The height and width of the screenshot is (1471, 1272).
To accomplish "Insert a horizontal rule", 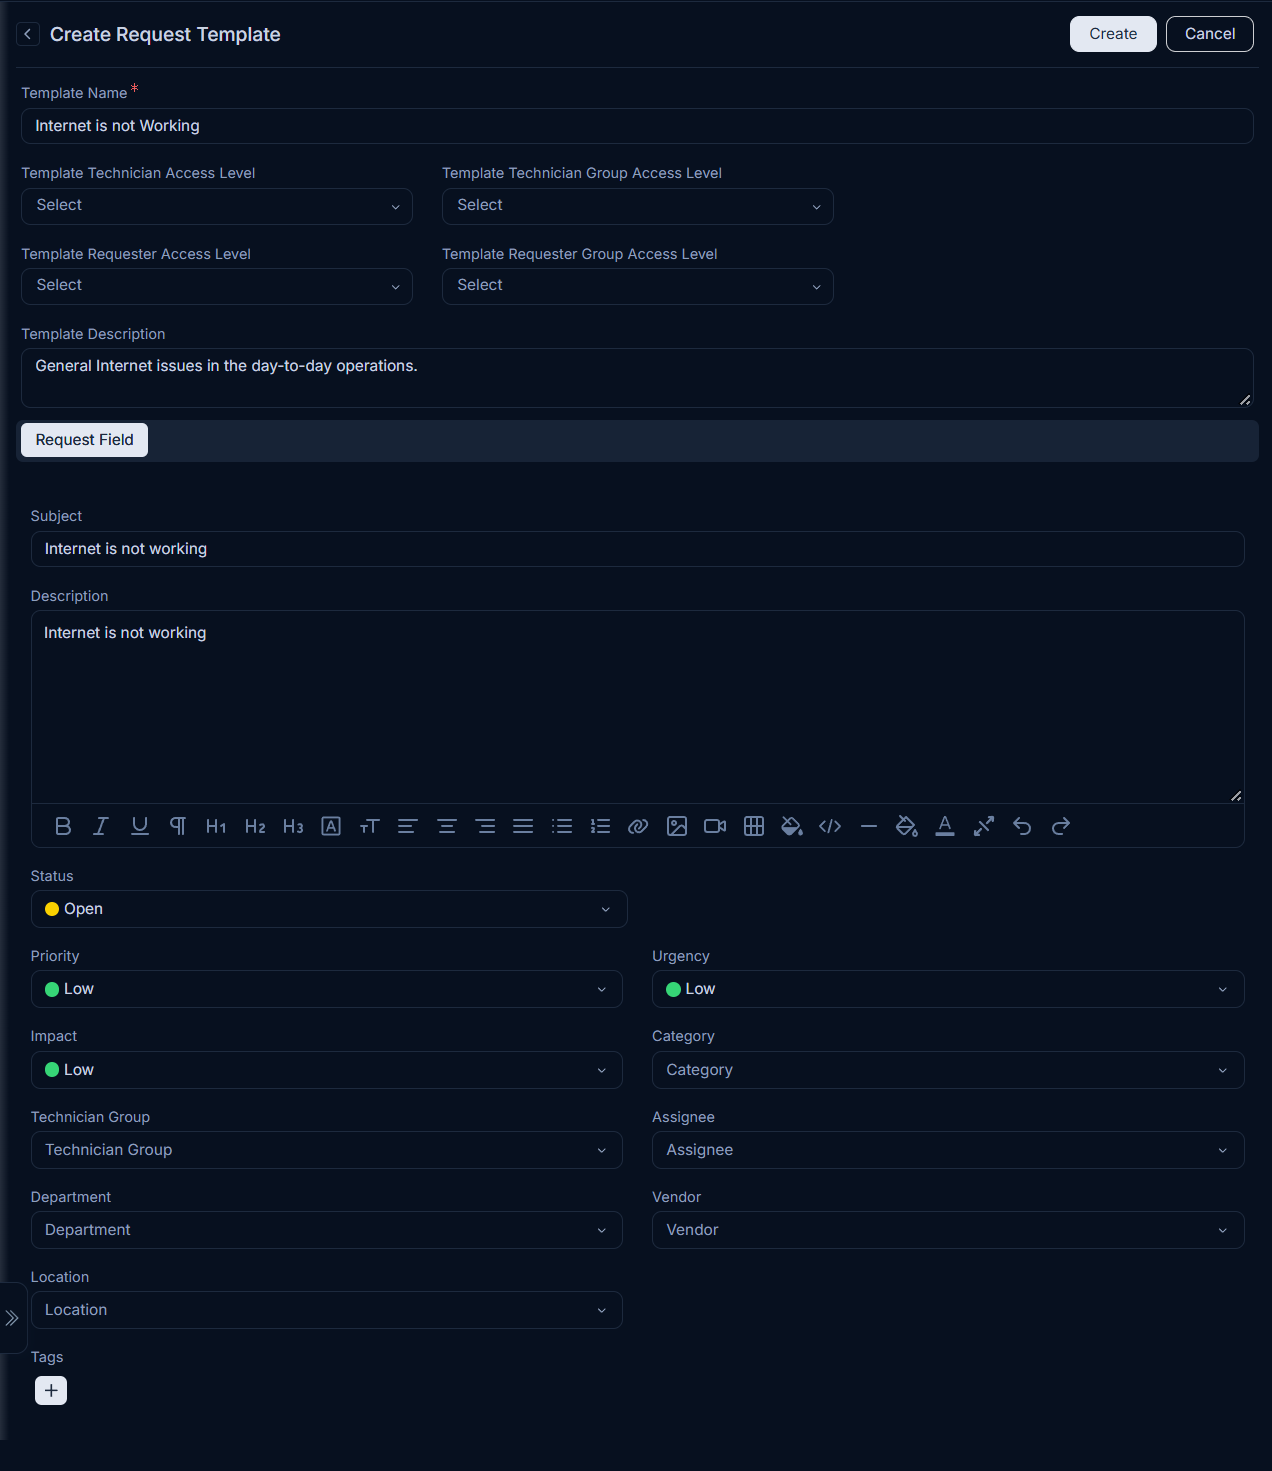I will point(869,826).
